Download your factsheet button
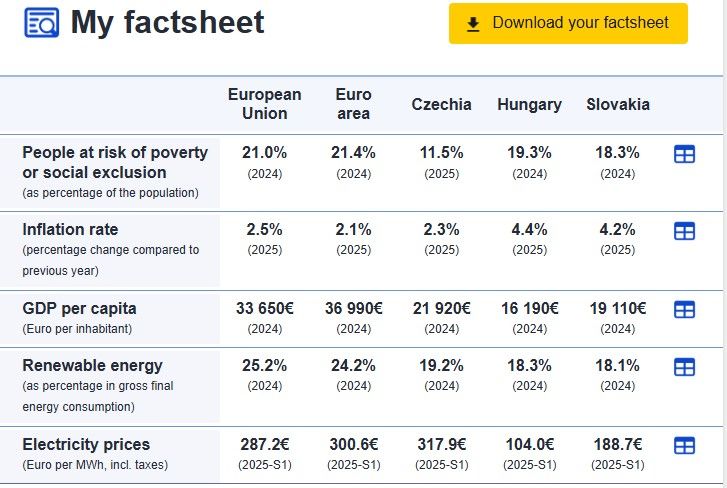Image resolution: width=727 pixels, height=488 pixels. 568,23
